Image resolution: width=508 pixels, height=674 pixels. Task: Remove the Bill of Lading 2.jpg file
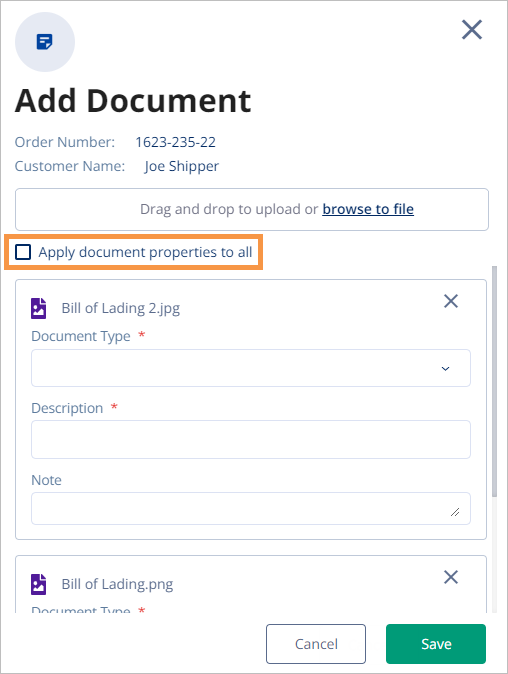[x=451, y=301]
